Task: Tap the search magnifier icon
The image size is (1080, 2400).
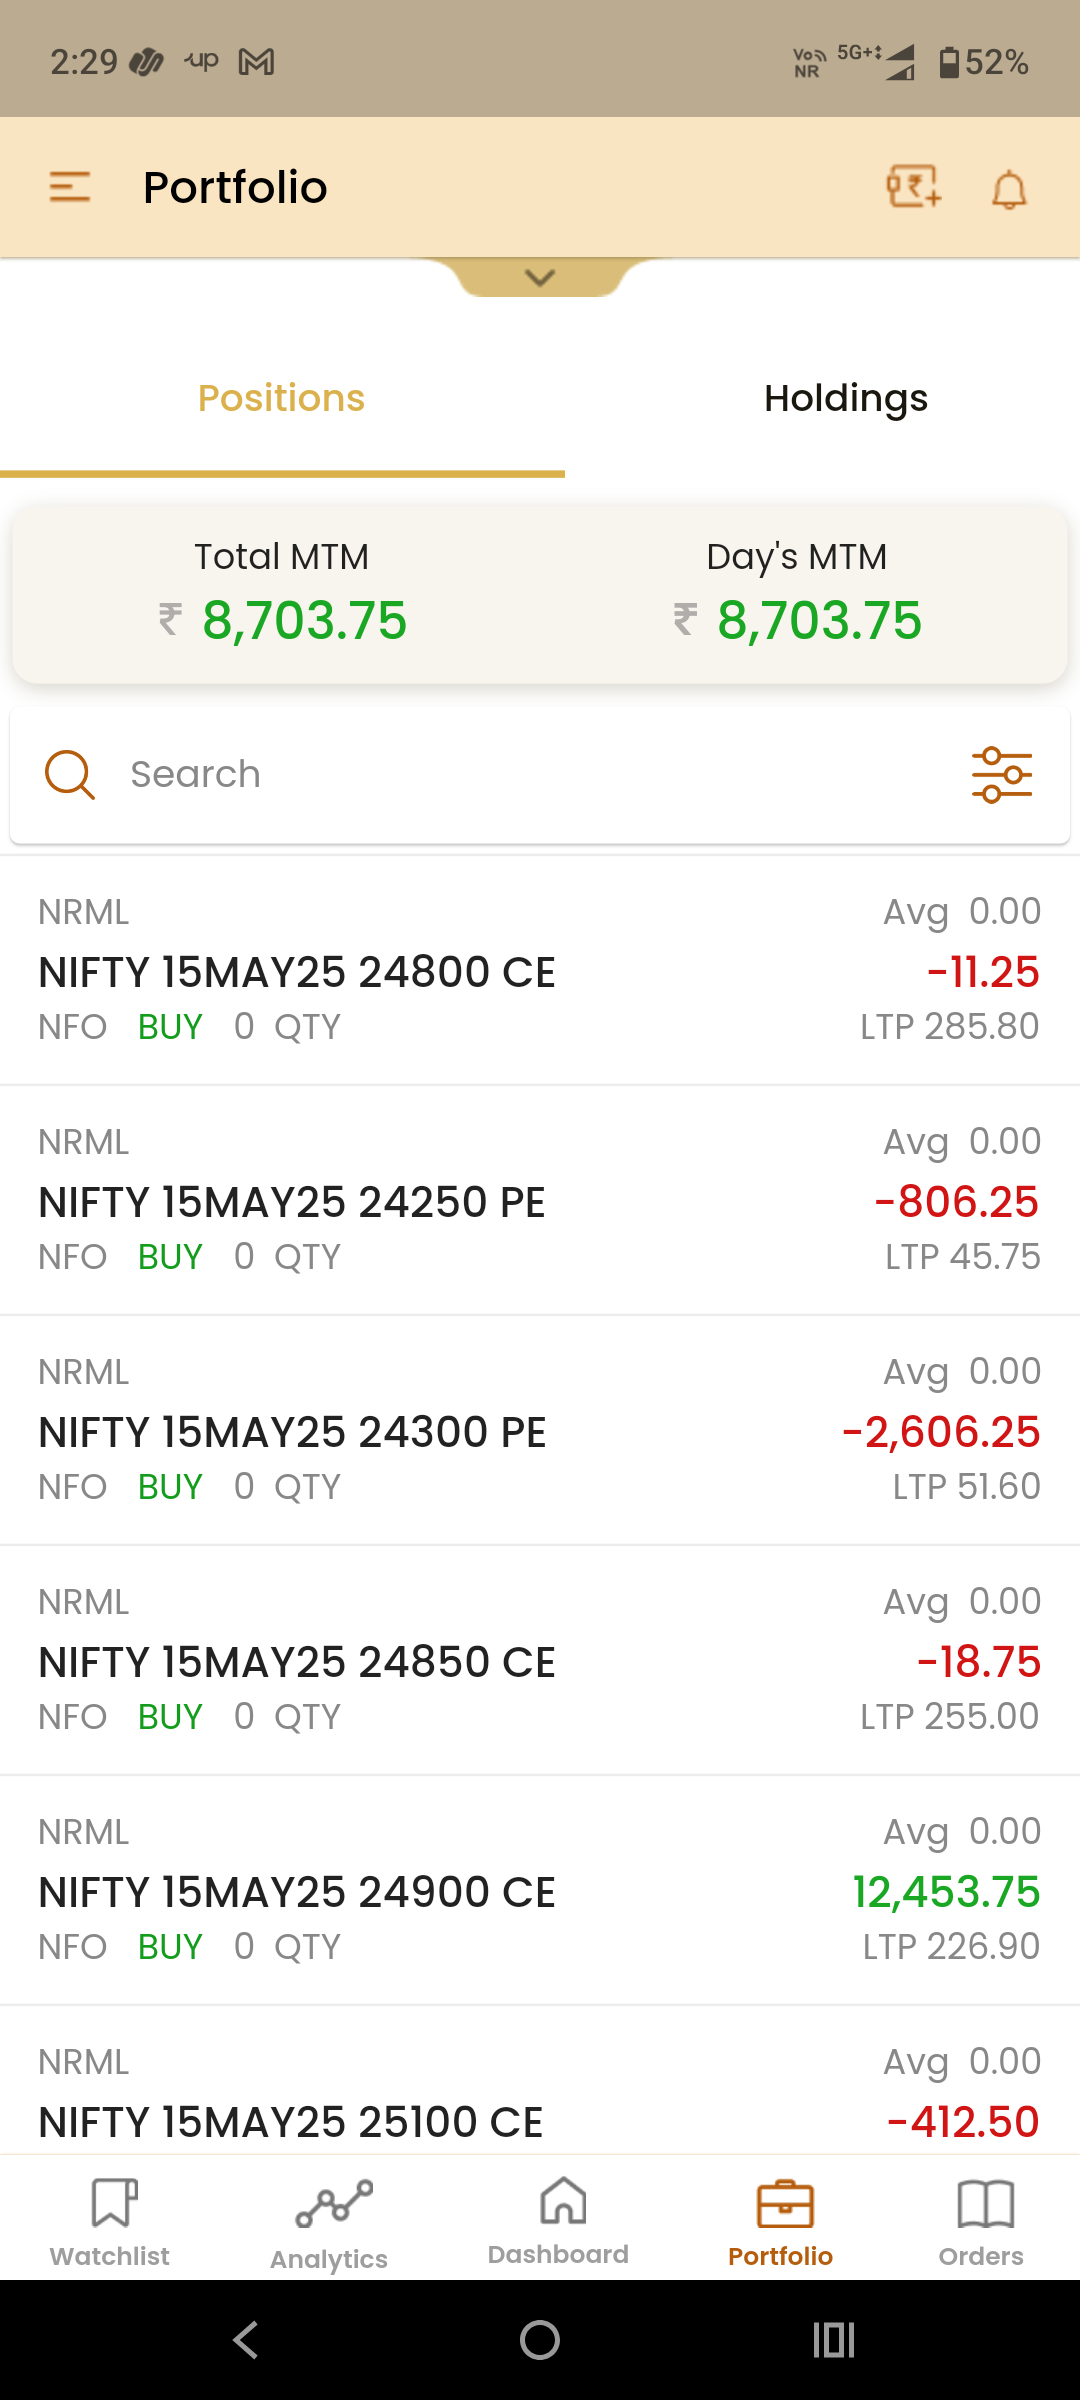Action: [70, 775]
